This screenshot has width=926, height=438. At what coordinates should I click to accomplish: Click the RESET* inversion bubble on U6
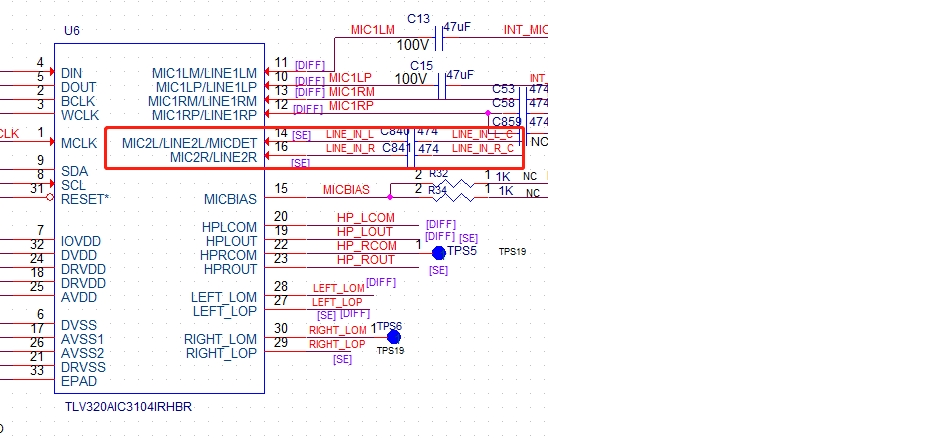coord(50,197)
